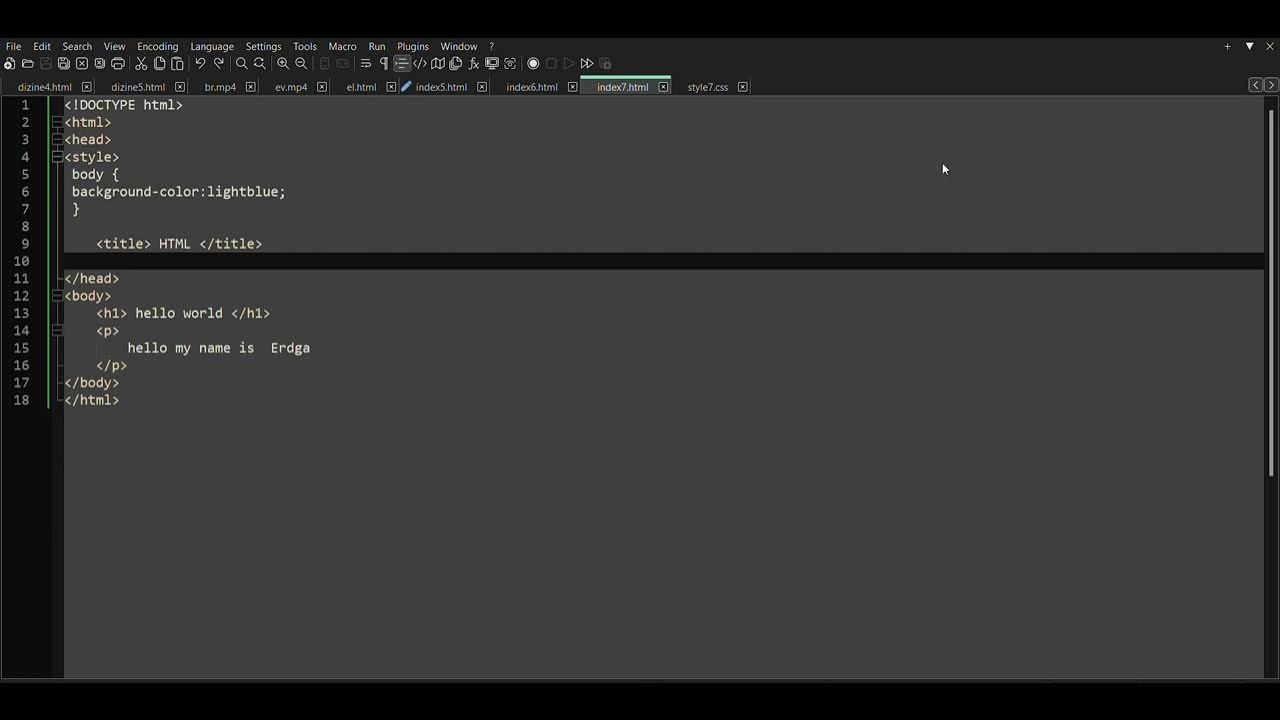The width and height of the screenshot is (1280, 720).
Task: Close the dizine5.html tab
Action: (180, 87)
